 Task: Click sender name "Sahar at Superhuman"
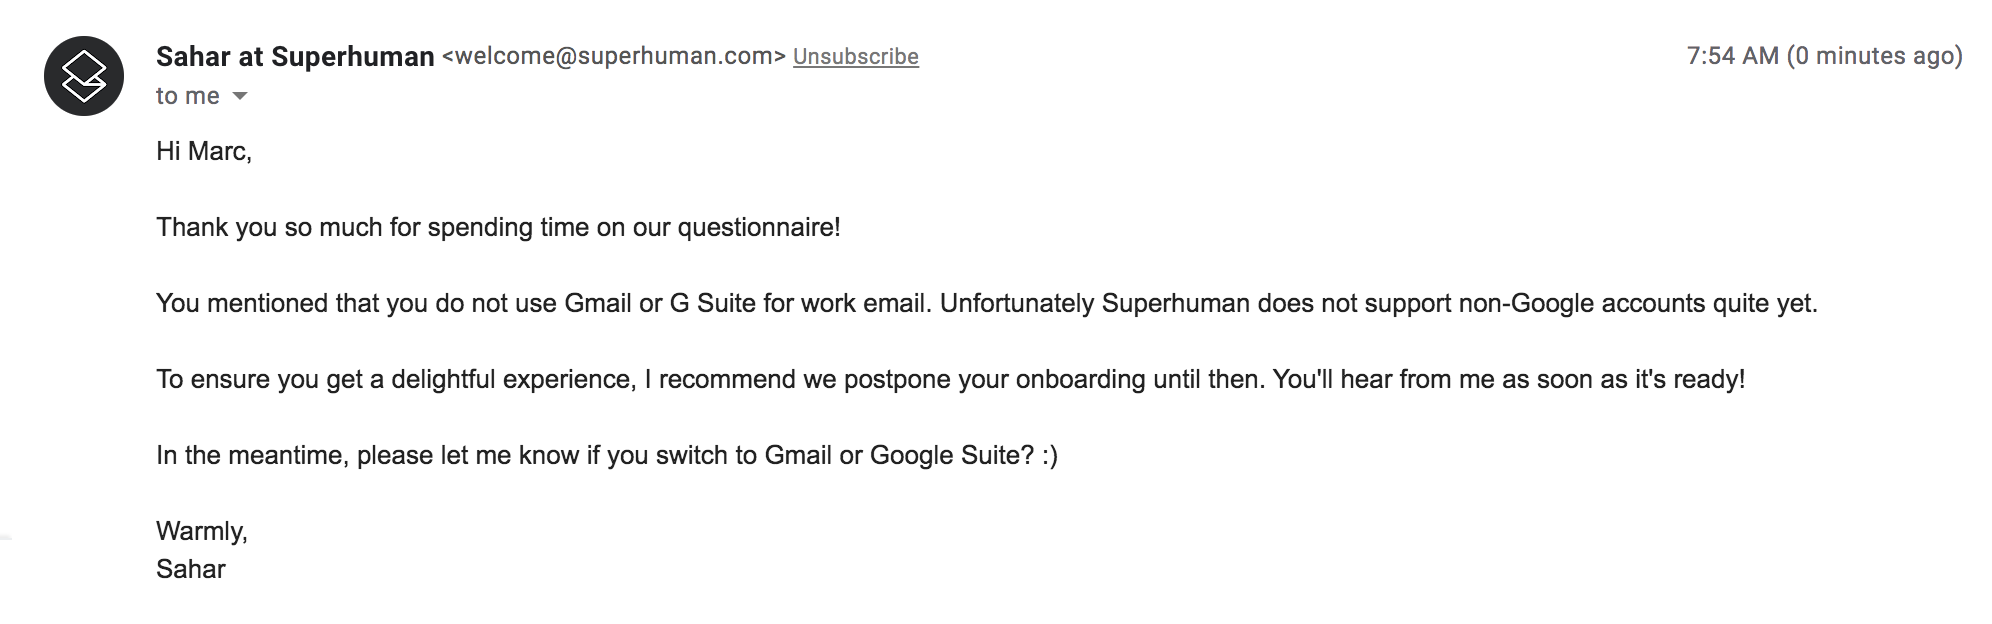click(x=295, y=57)
